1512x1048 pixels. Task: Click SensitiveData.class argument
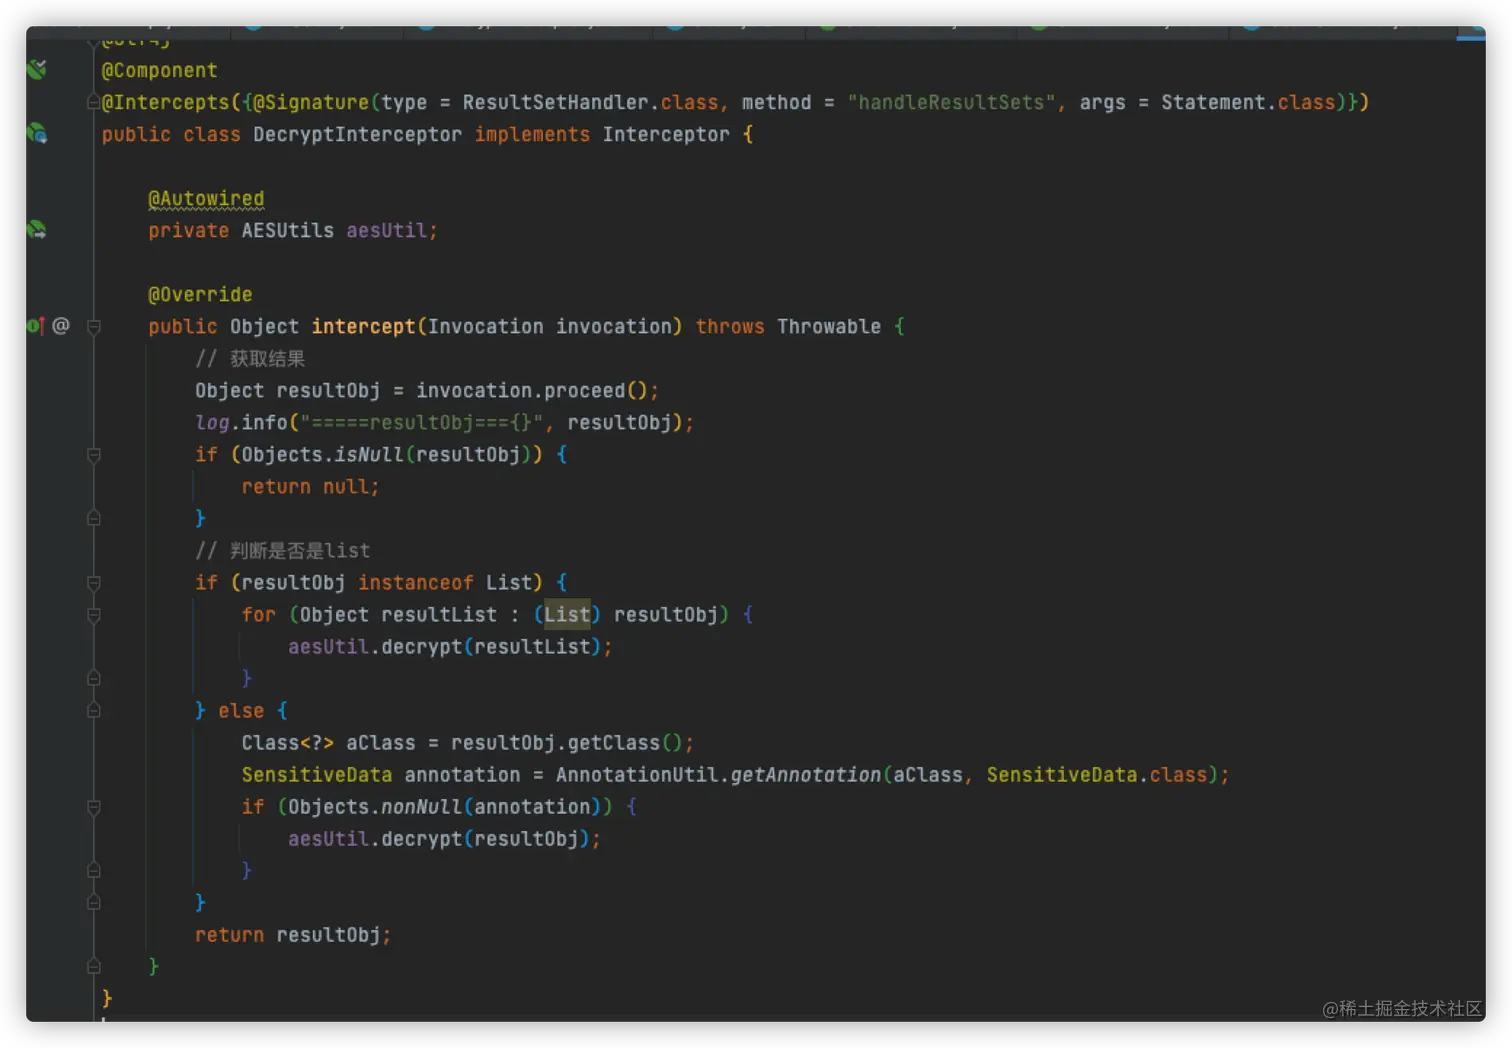tap(1097, 774)
